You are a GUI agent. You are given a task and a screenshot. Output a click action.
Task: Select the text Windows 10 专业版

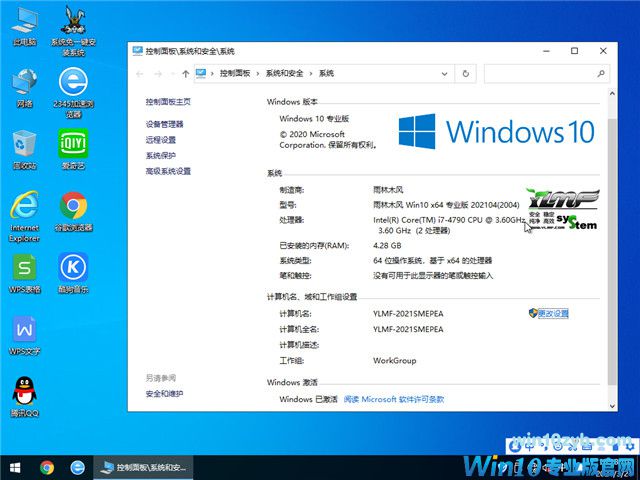[x=314, y=119]
